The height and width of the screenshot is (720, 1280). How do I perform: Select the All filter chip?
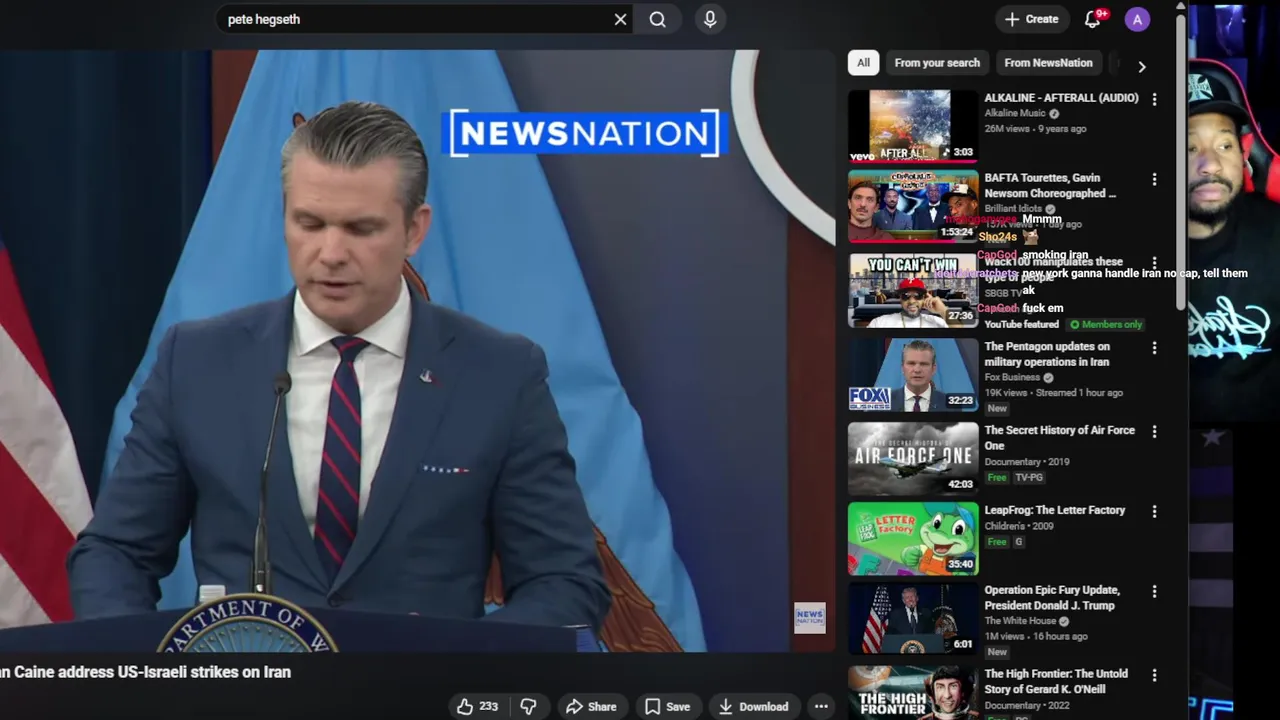click(863, 62)
